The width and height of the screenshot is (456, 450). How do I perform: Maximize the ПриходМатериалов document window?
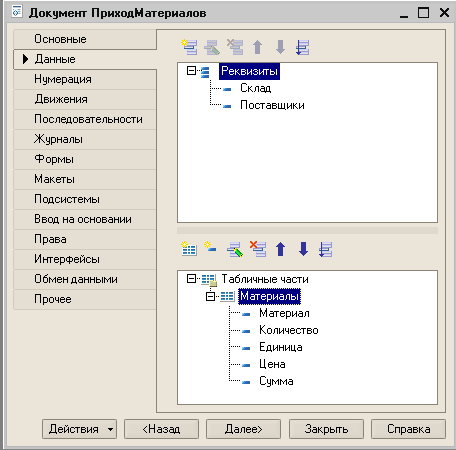point(424,13)
